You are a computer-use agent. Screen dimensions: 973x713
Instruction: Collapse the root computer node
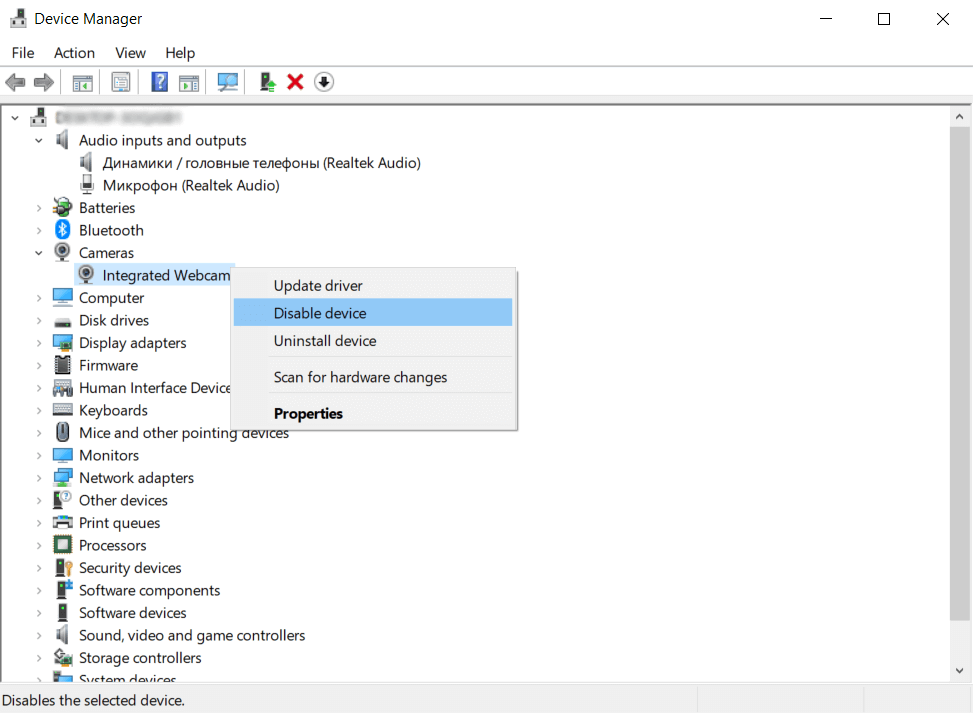15,117
